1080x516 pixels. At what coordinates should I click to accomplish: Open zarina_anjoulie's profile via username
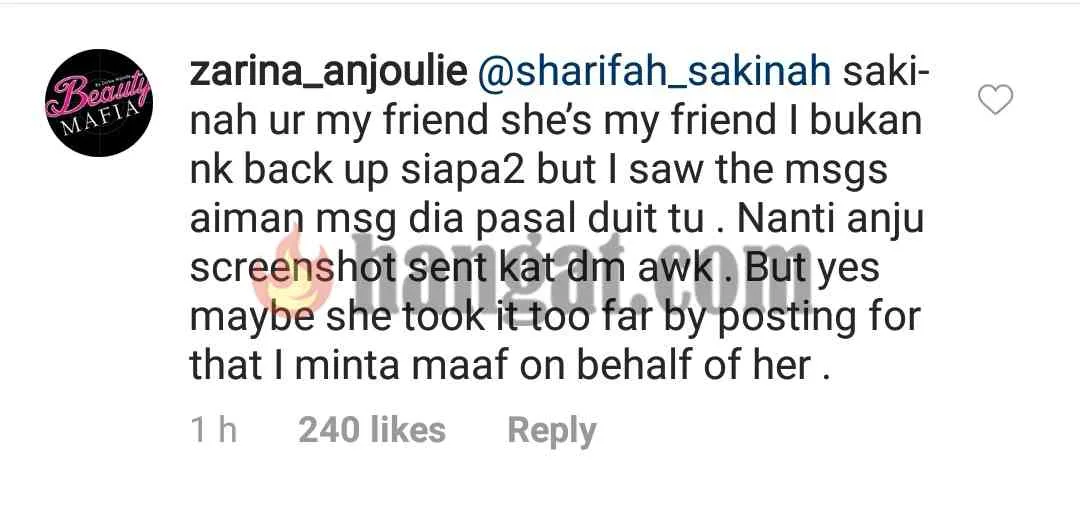tap(329, 74)
